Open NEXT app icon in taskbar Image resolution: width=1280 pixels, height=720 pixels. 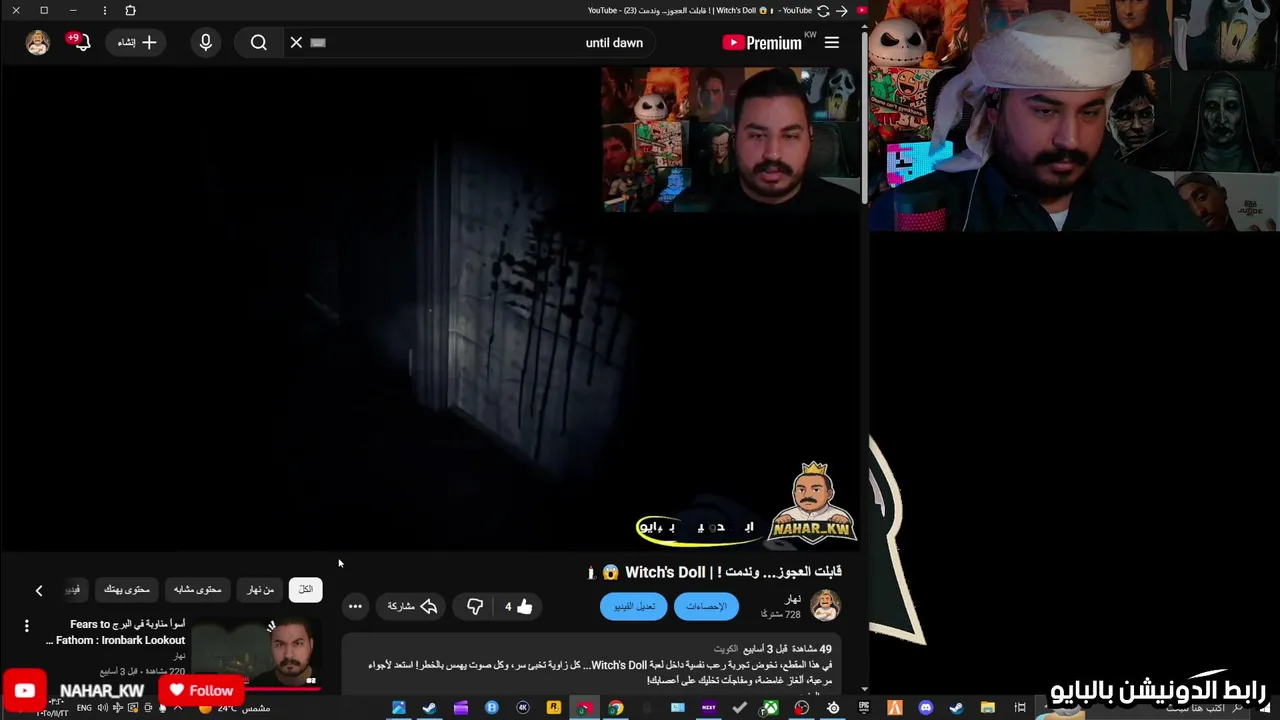(x=709, y=708)
